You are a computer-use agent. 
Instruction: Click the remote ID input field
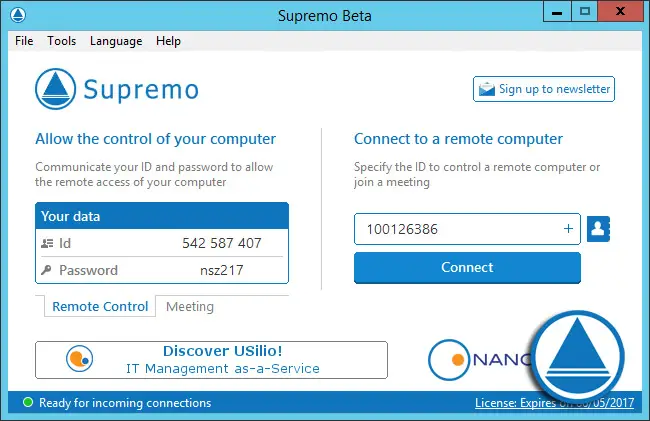click(x=467, y=229)
